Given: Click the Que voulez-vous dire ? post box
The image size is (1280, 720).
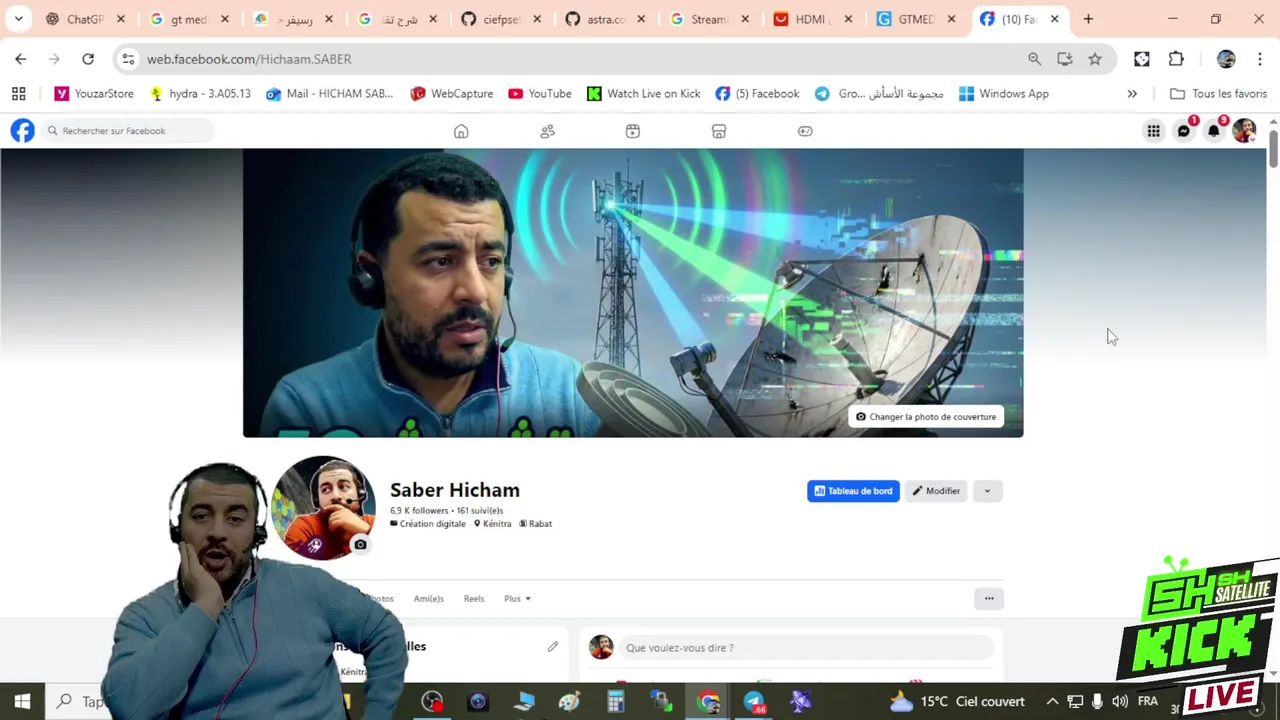Looking at the screenshot, I should (806, 648).
